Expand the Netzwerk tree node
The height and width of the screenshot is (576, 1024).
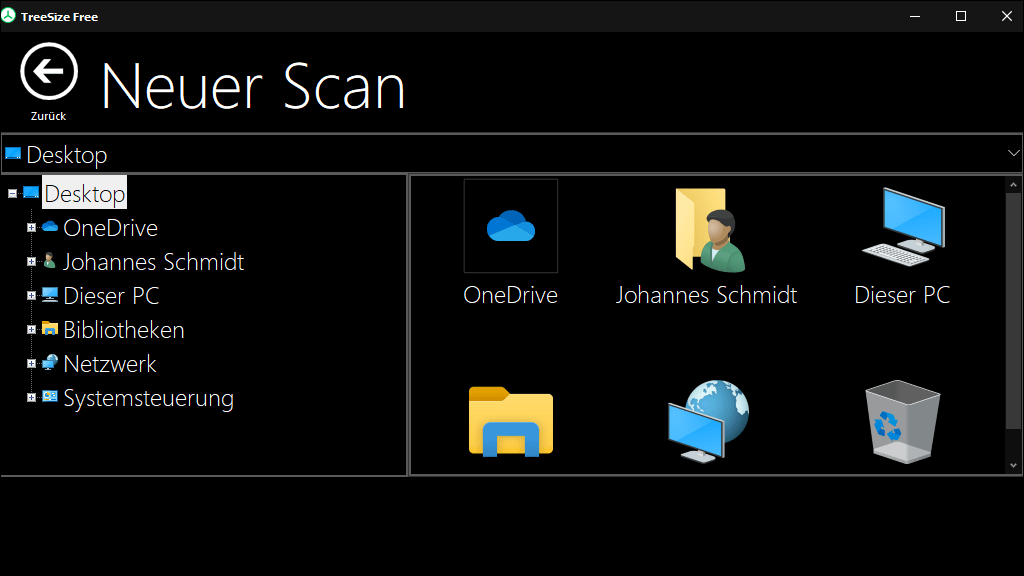click(31, 364)
